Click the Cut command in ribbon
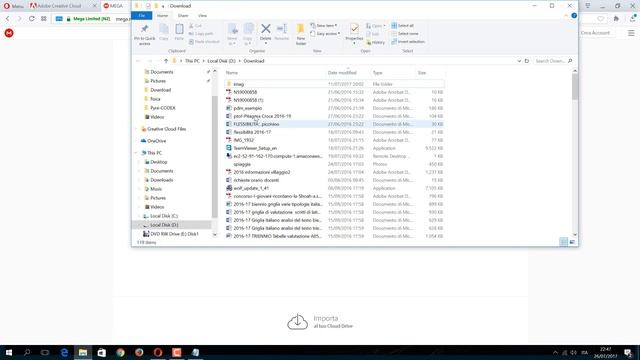The height and width of the screenshot is (360, 640). [x=196, y=26]
